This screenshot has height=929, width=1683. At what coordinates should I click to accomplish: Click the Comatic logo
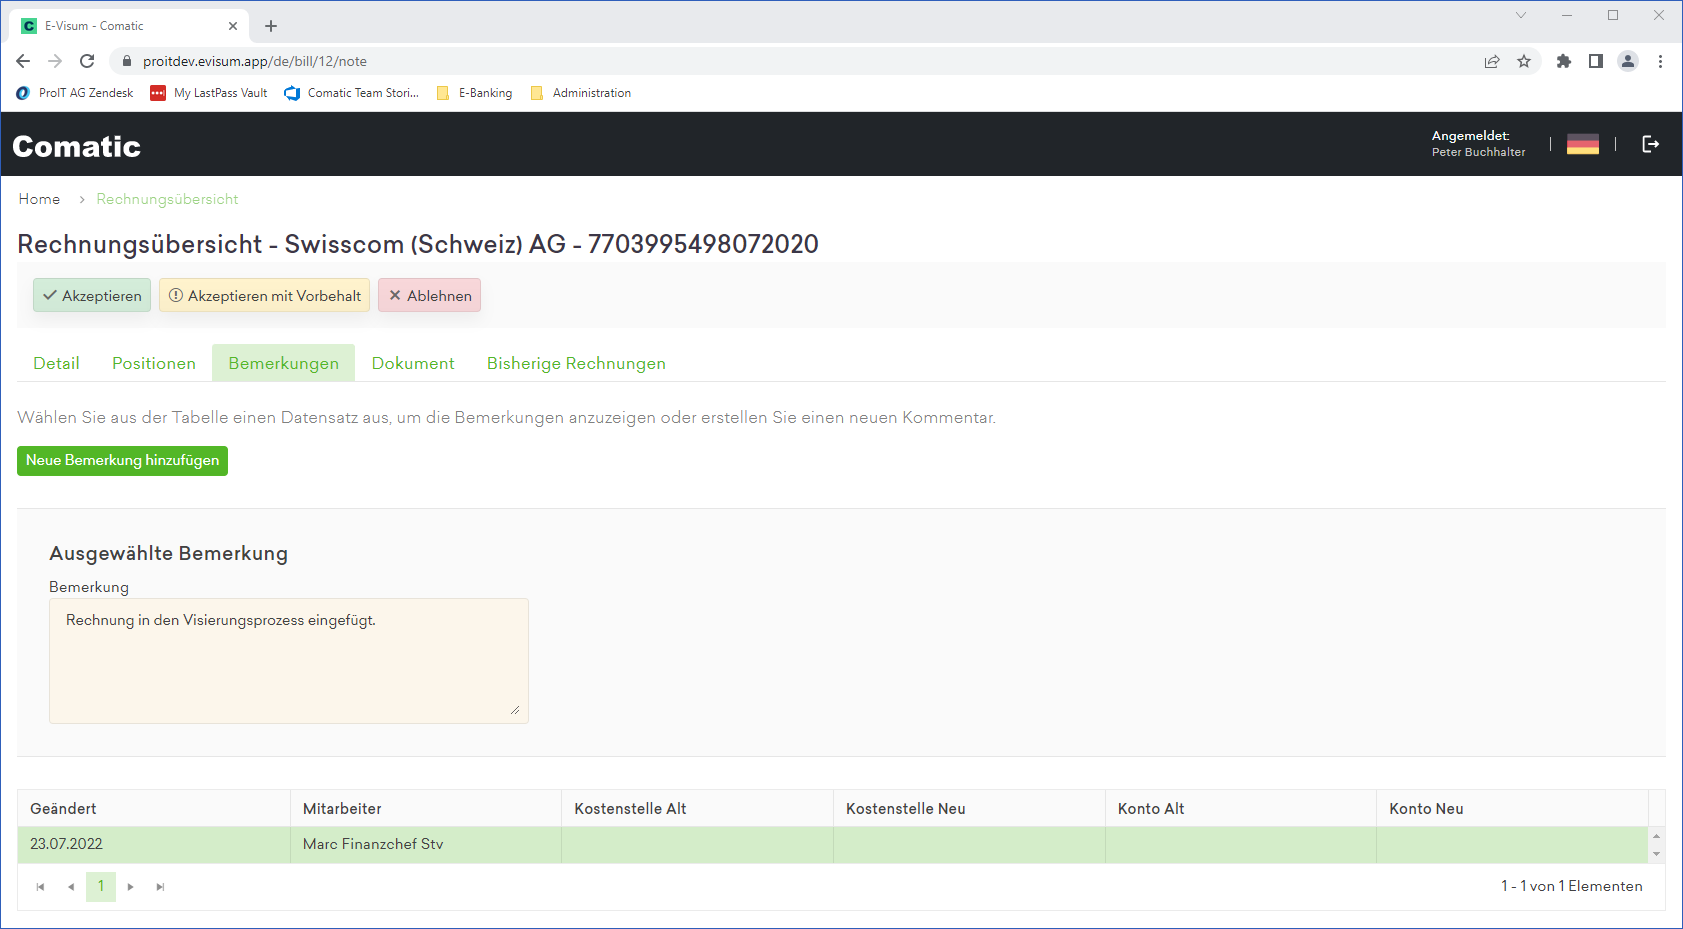tap(77, 146)
